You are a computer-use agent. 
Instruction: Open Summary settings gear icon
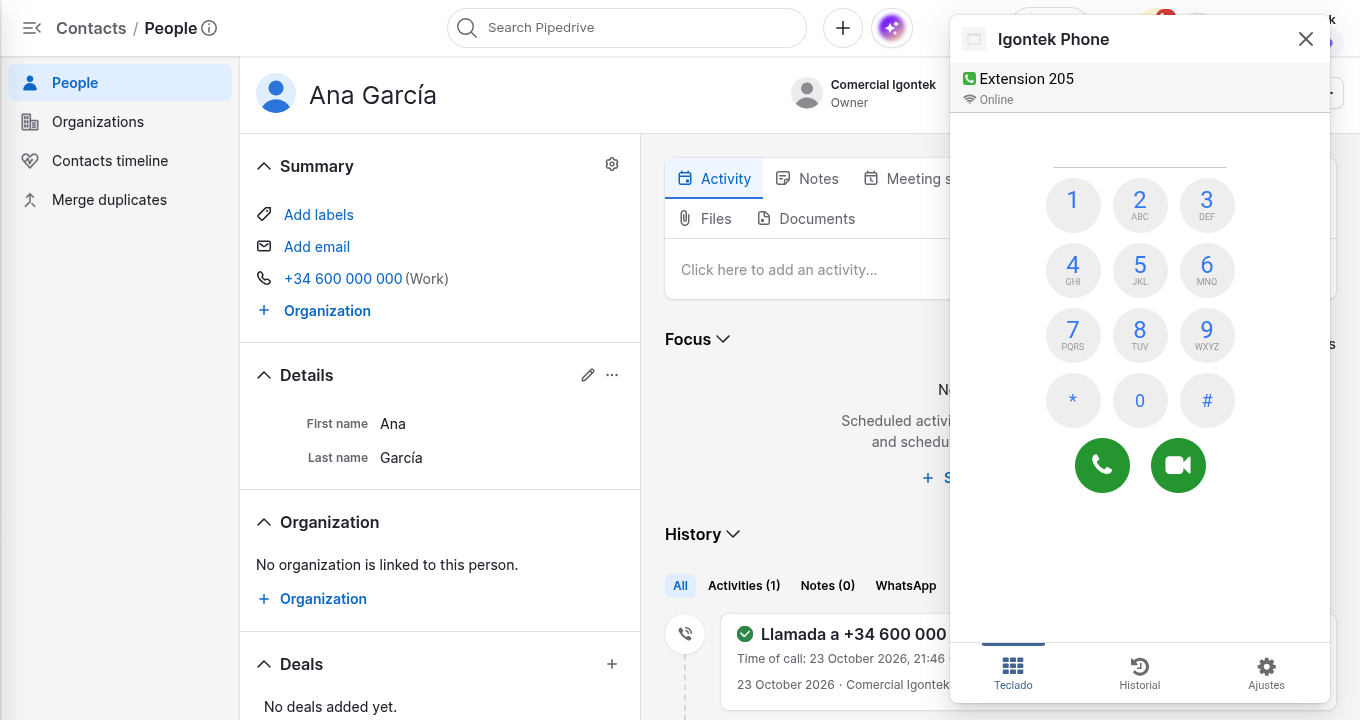pos(612,165)
